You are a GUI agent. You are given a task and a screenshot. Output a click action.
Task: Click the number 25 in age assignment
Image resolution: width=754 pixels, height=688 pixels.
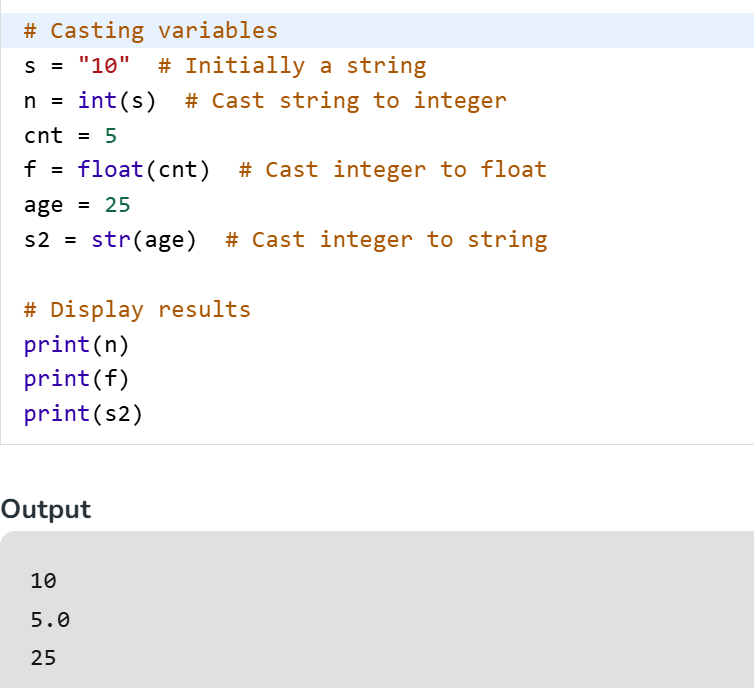pos(118,205)
